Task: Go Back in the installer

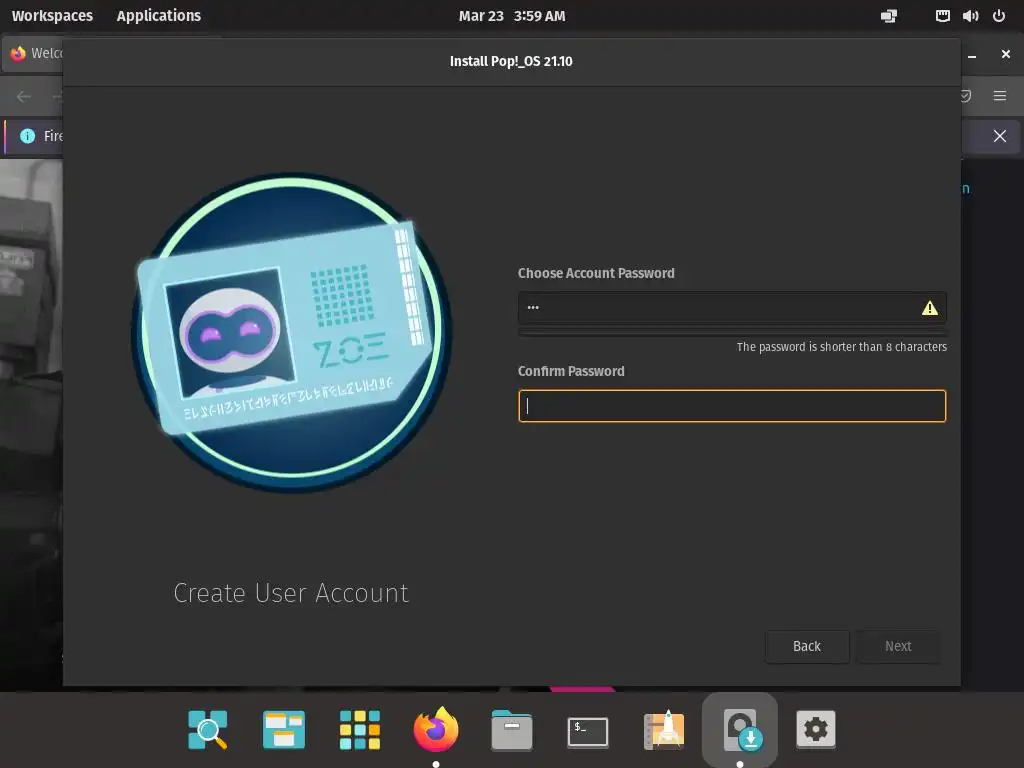Action: click(x=807, y=646)
